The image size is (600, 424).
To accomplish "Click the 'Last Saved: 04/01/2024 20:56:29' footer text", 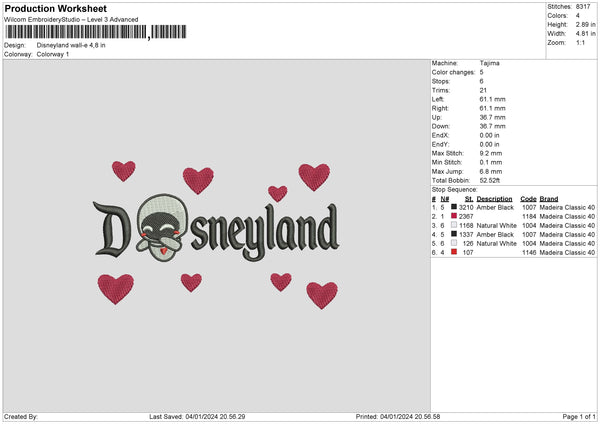I will pos(197,417).
